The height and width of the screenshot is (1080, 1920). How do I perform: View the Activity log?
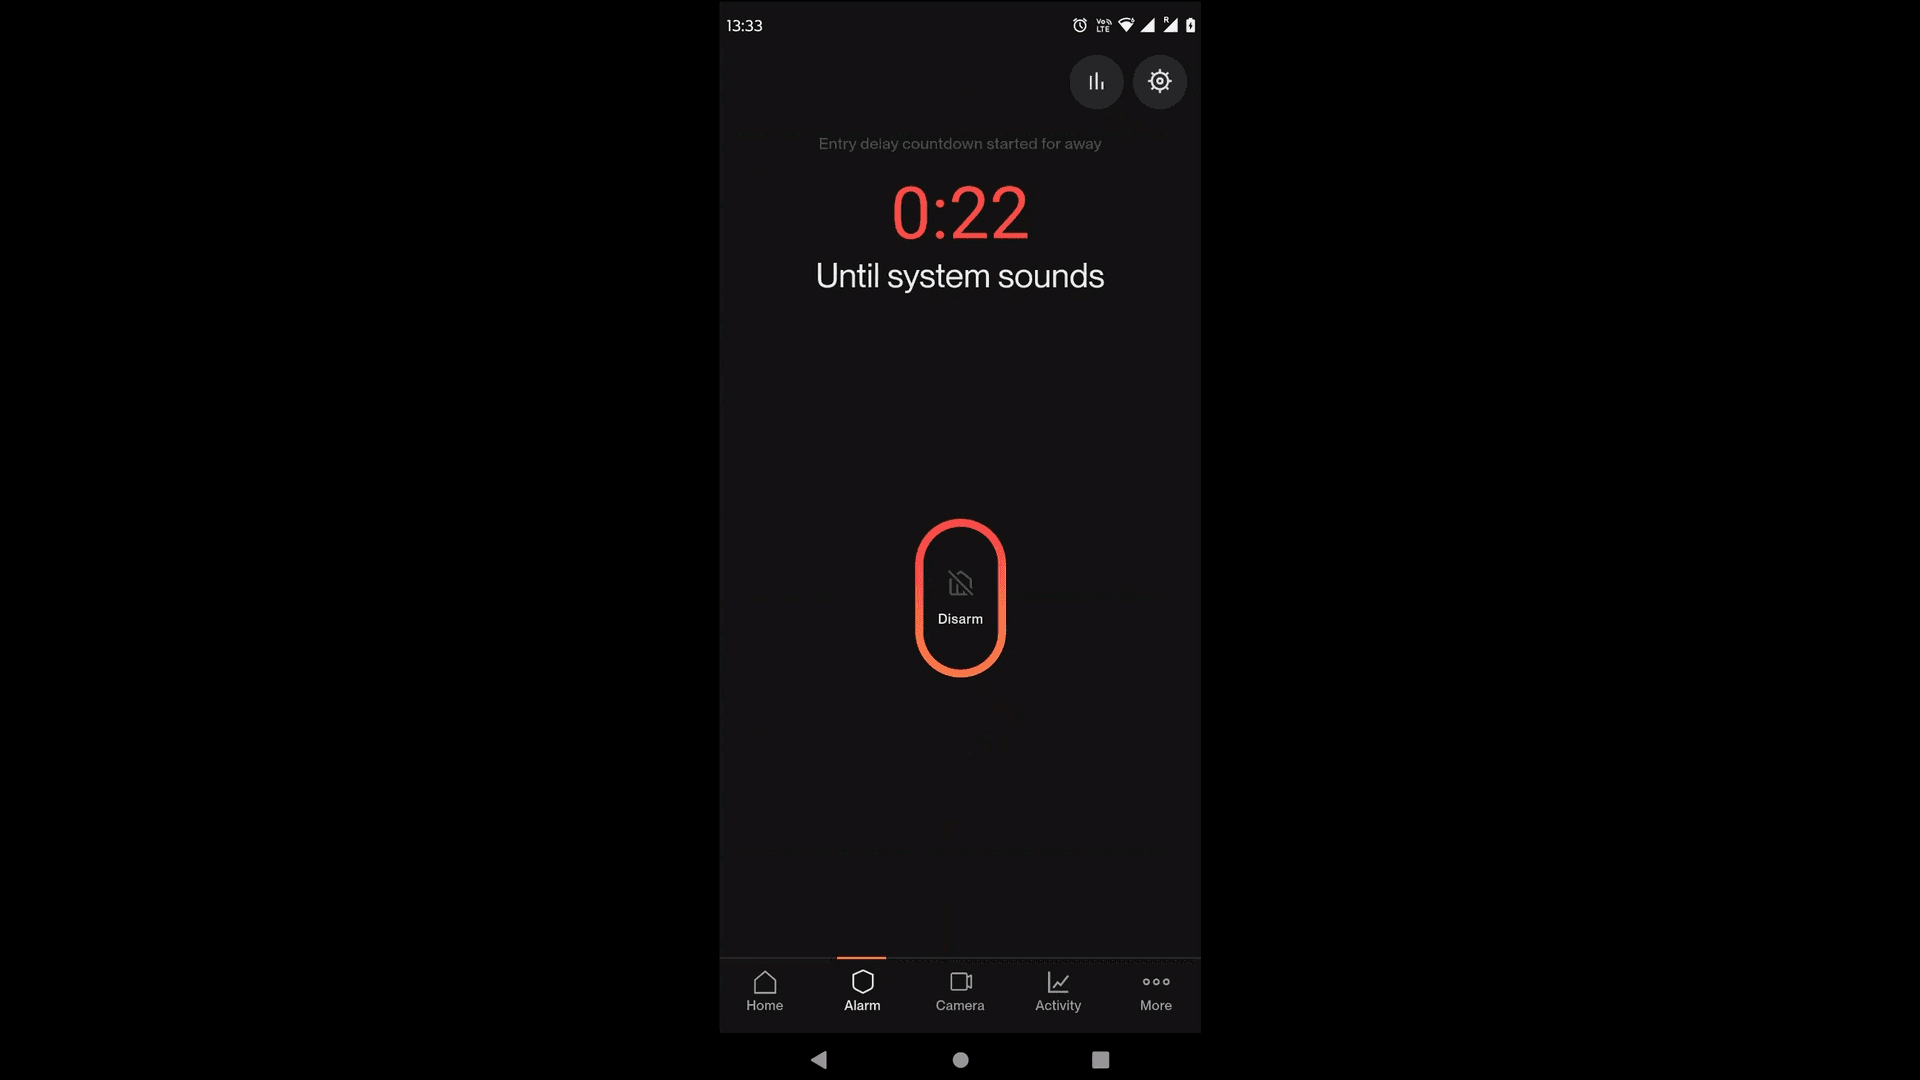1056,989
